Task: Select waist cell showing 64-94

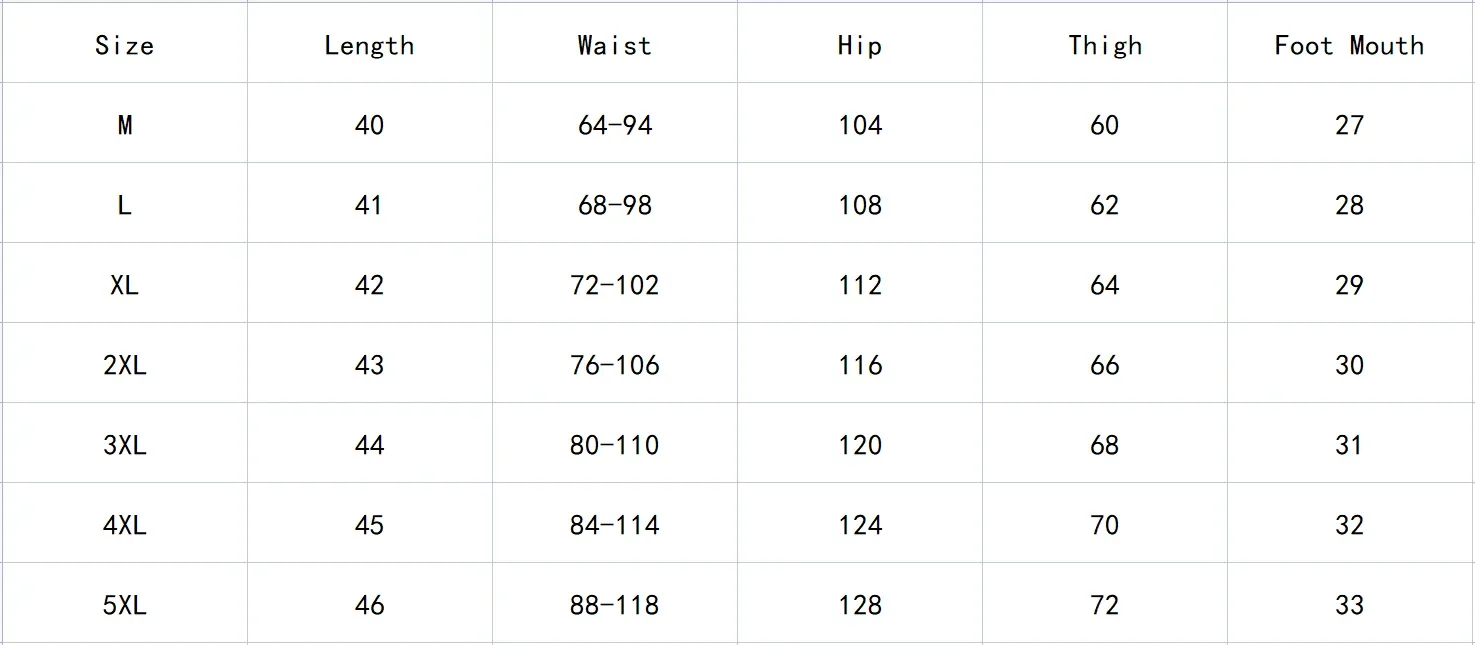Action: 614,125
